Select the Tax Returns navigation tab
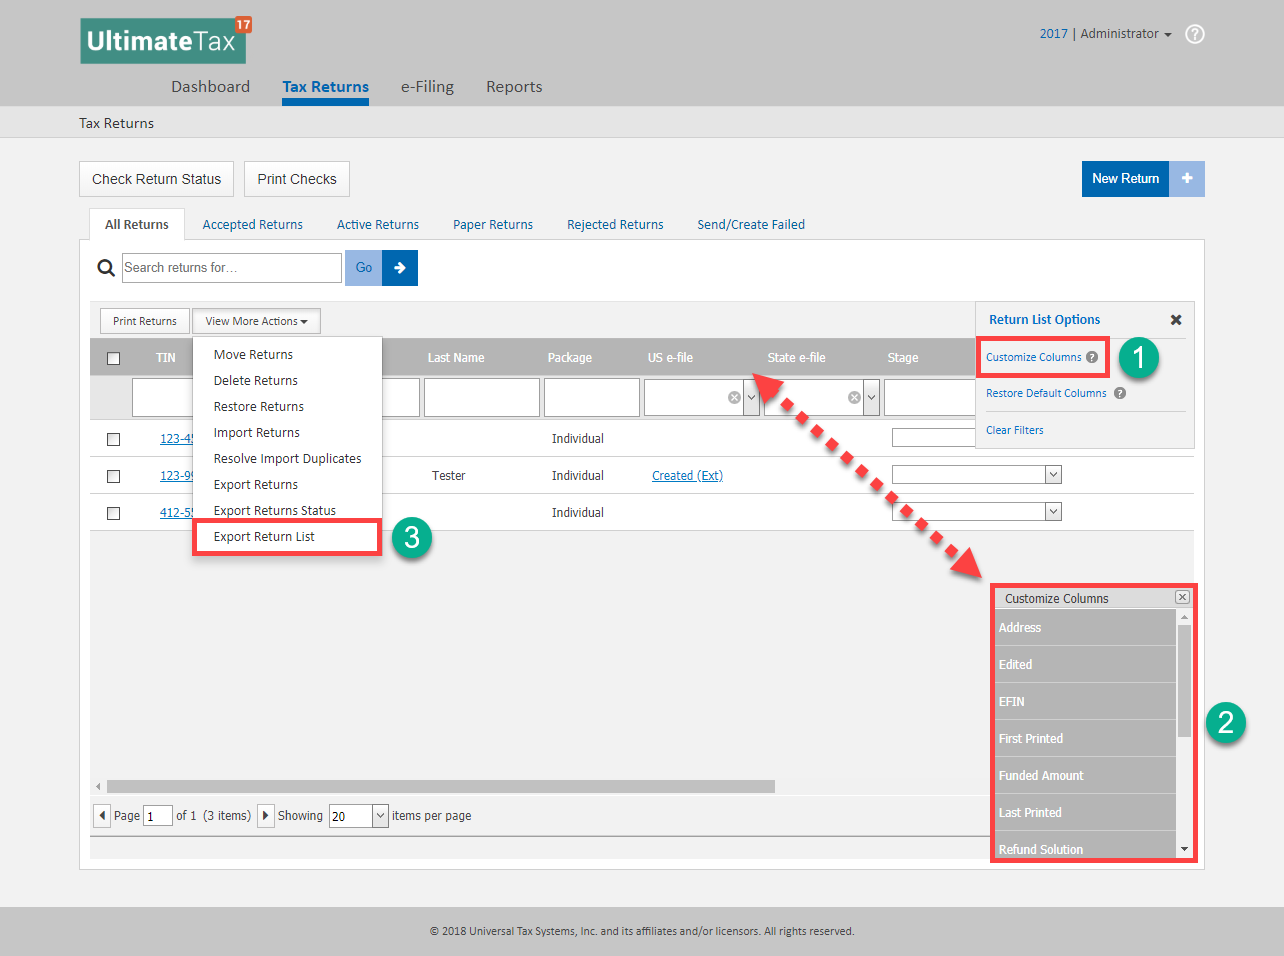The width and height of the screenshot is (1284, 956). (x=325, y=87)
